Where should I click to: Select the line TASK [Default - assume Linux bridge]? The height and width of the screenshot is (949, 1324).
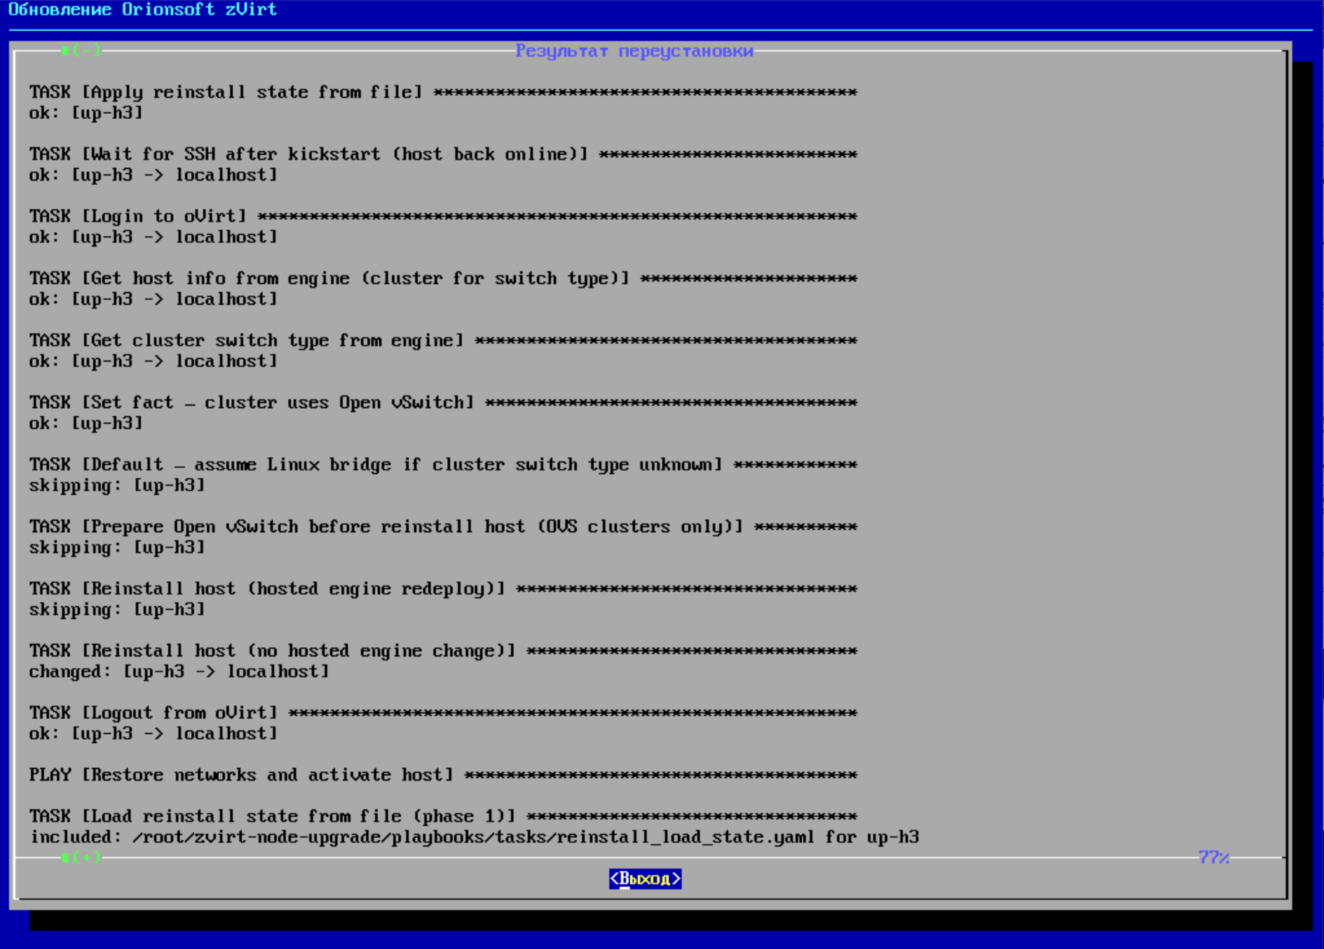[x=443, y=464]
